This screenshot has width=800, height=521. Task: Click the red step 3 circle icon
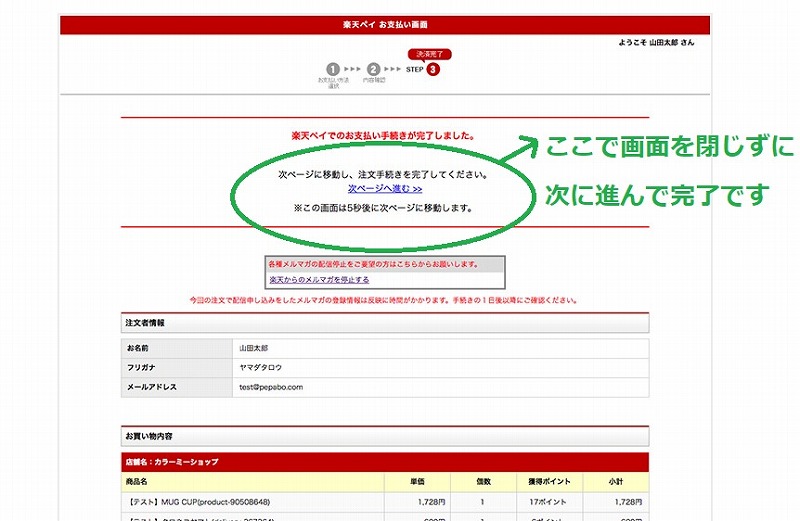point(433,69)
